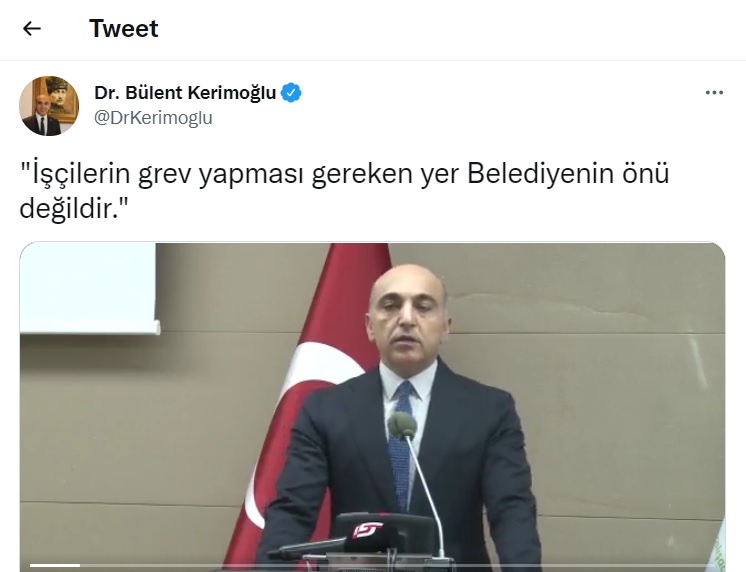Click the red logo on the press microphone
The height and width of the screenshot is (572, 746).
[367, 530]
